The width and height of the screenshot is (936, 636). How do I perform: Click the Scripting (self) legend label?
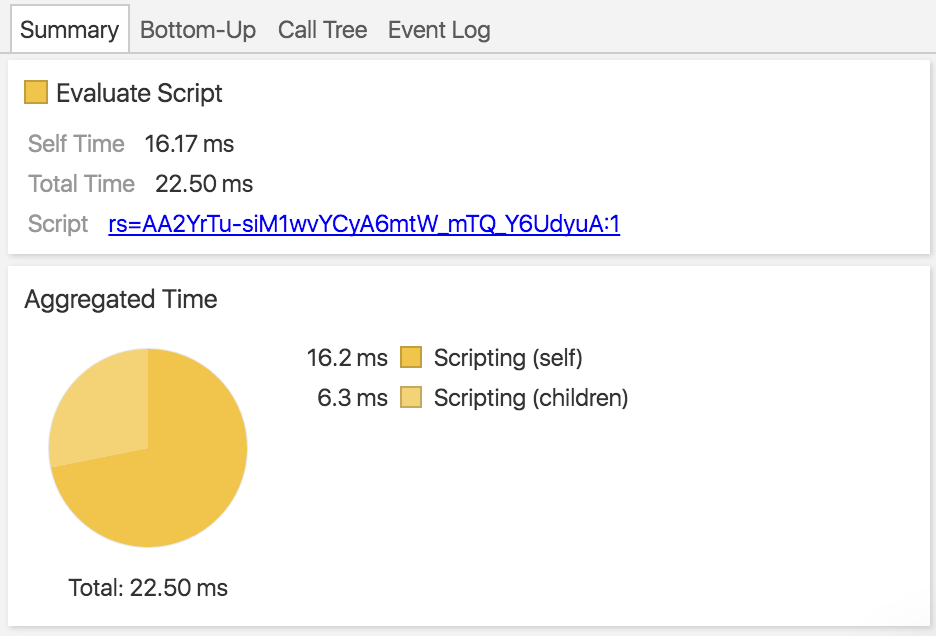pyautogui.click(x=507, y=357)
